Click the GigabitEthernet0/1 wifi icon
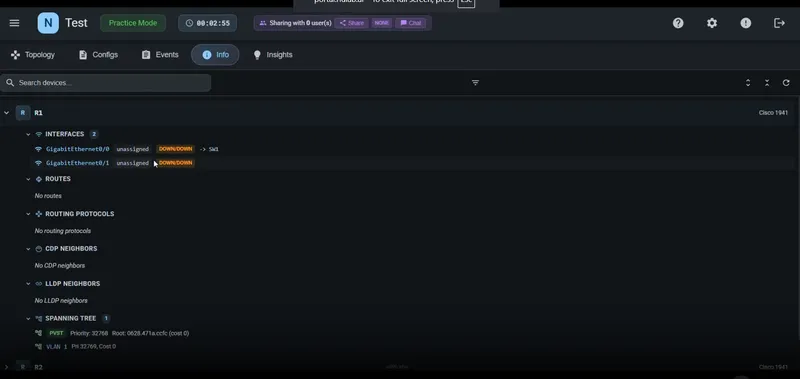The height and width of the screenshot is (379, 800). coord(38,163)
